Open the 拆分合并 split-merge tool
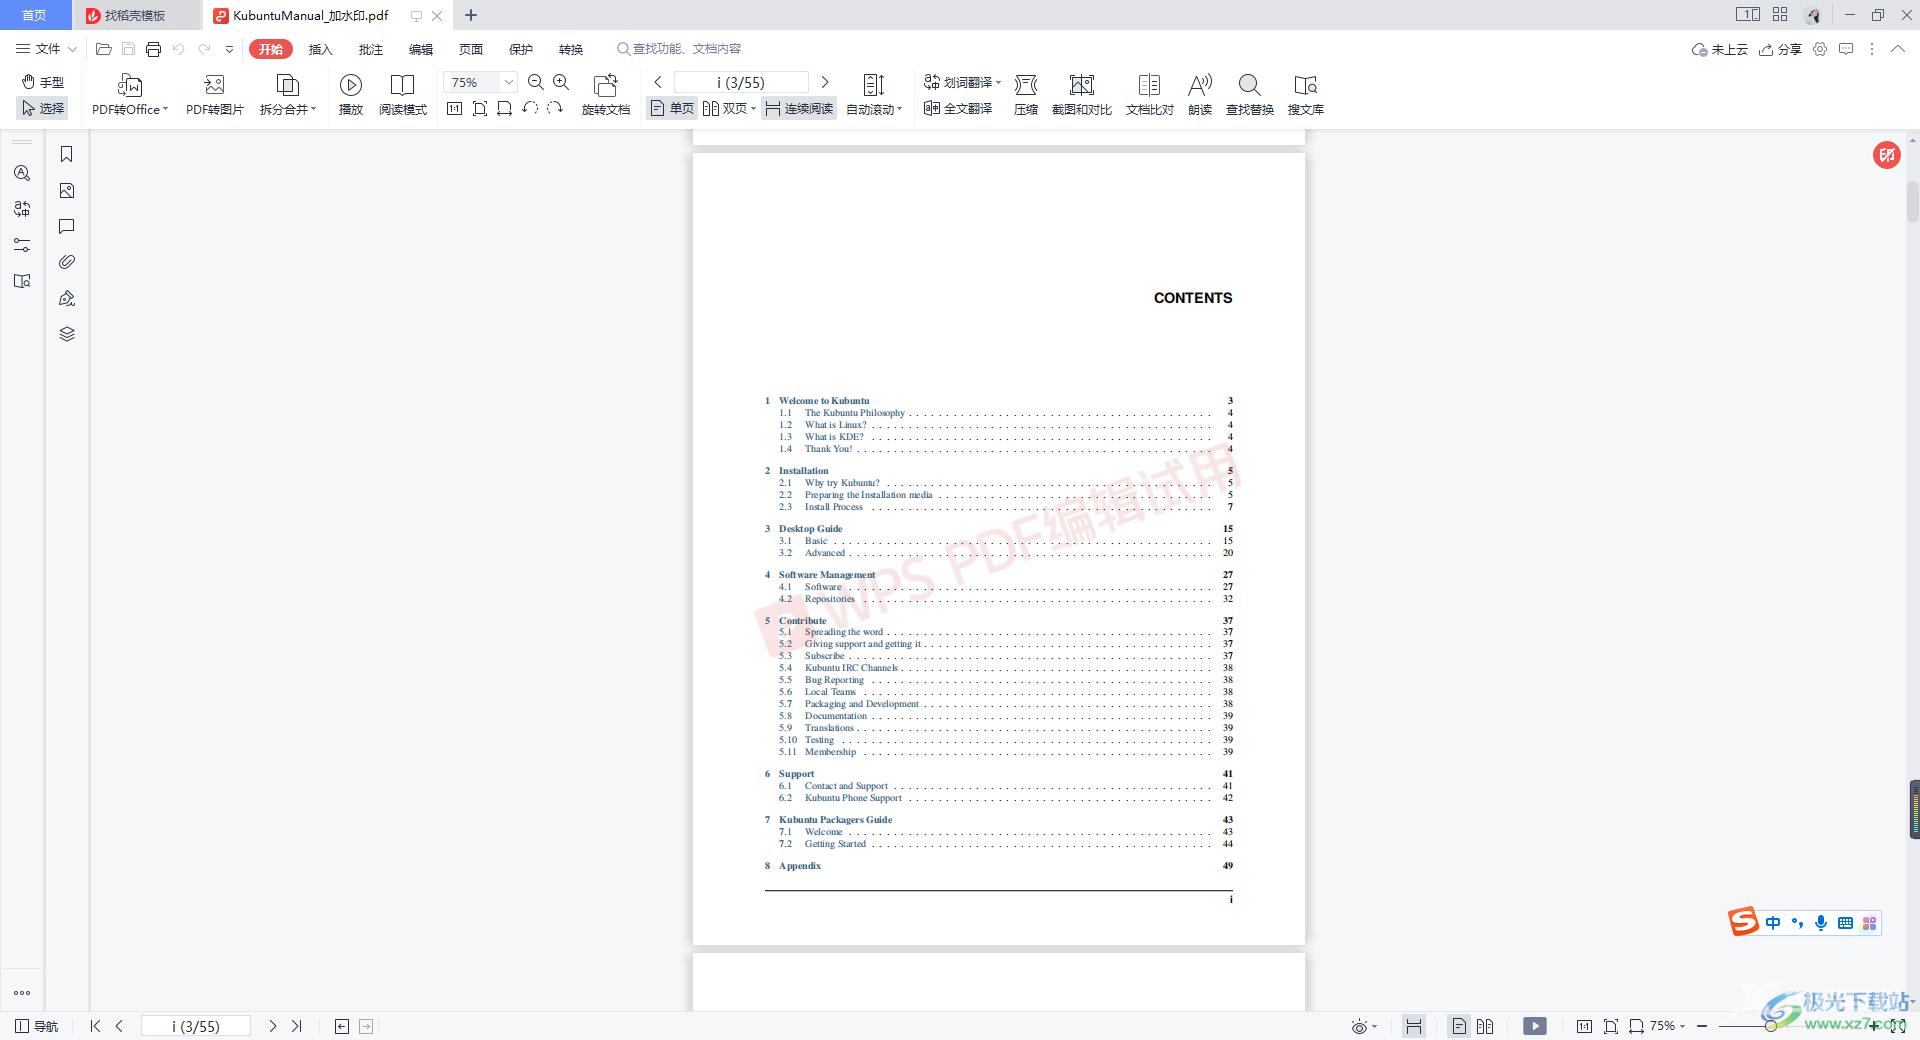The height and width of the screenshot is (1040, 1920). (x=288, y=95)
